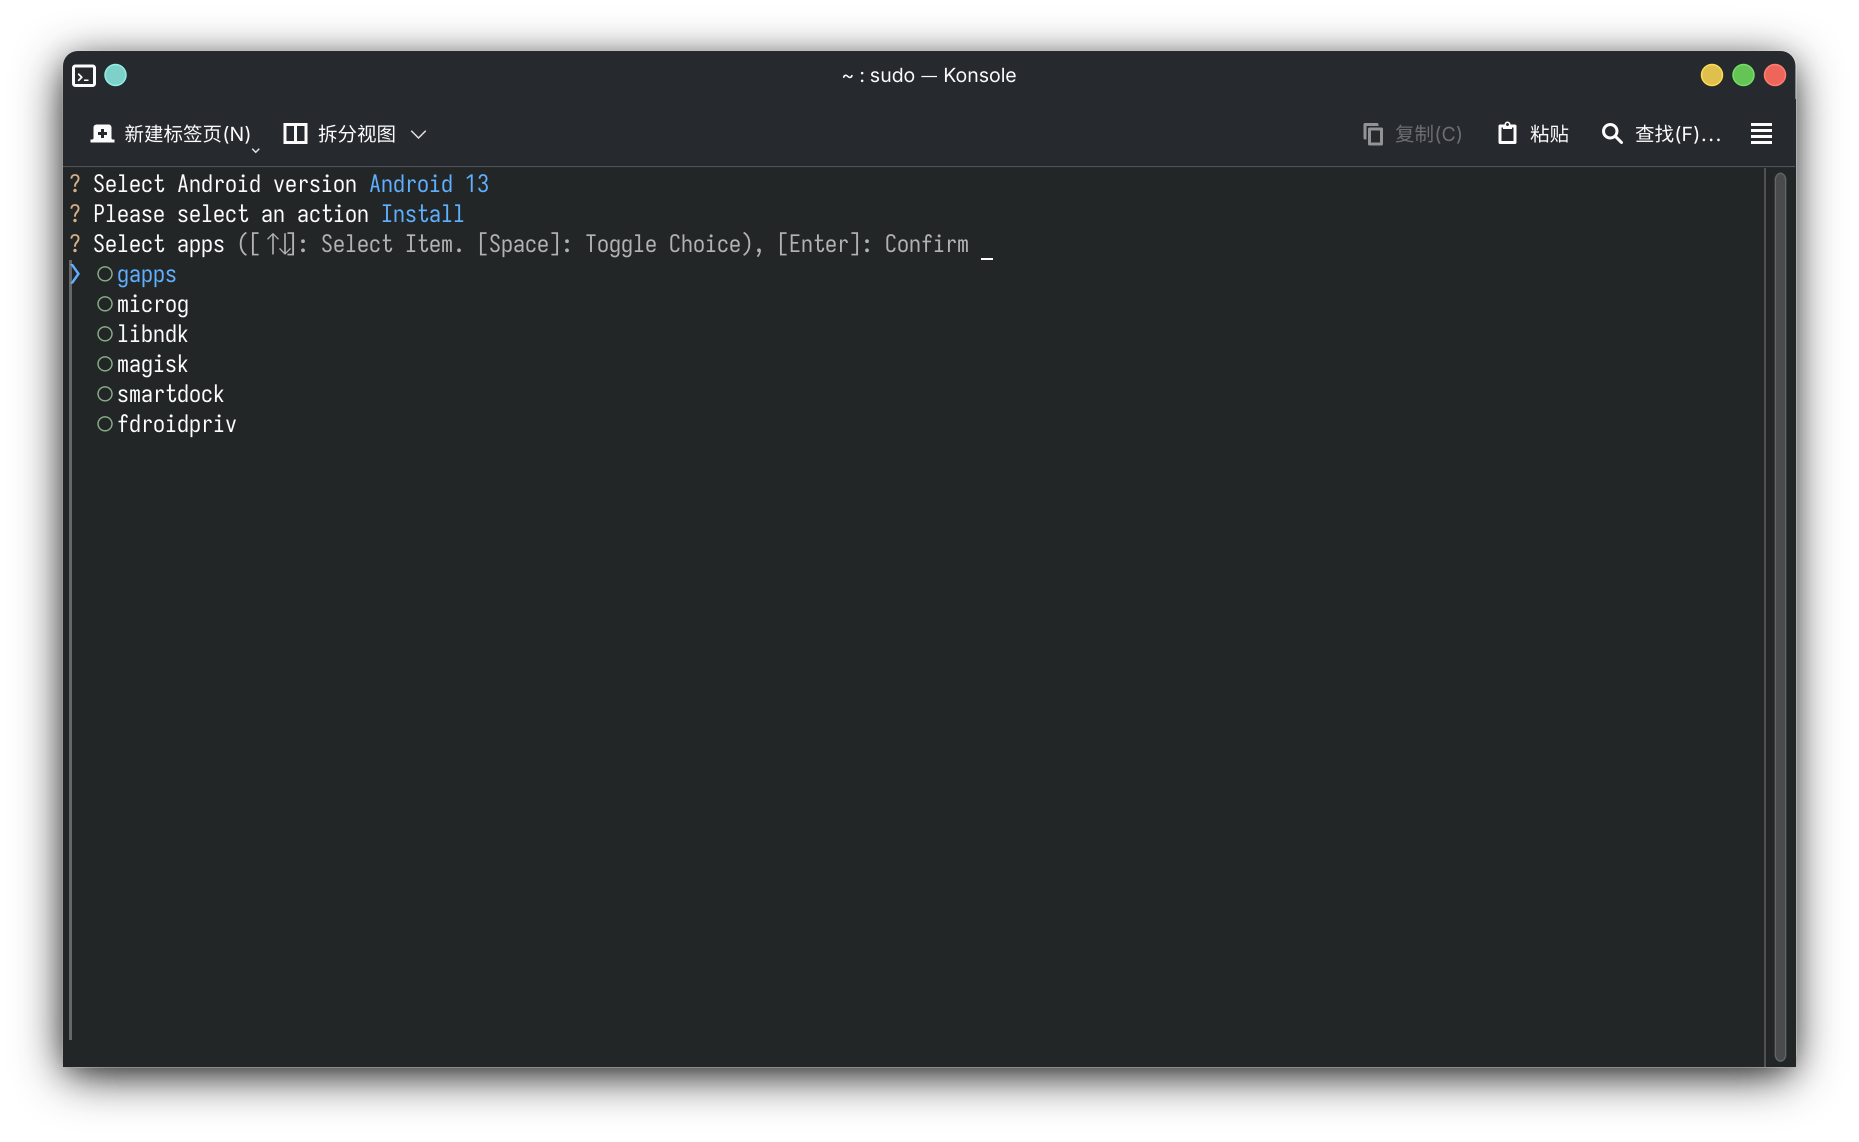Viewport: 1859px width, 1142px height.
Task: Click the 复制(C) copy button
Action: (x=1412, y=134)
